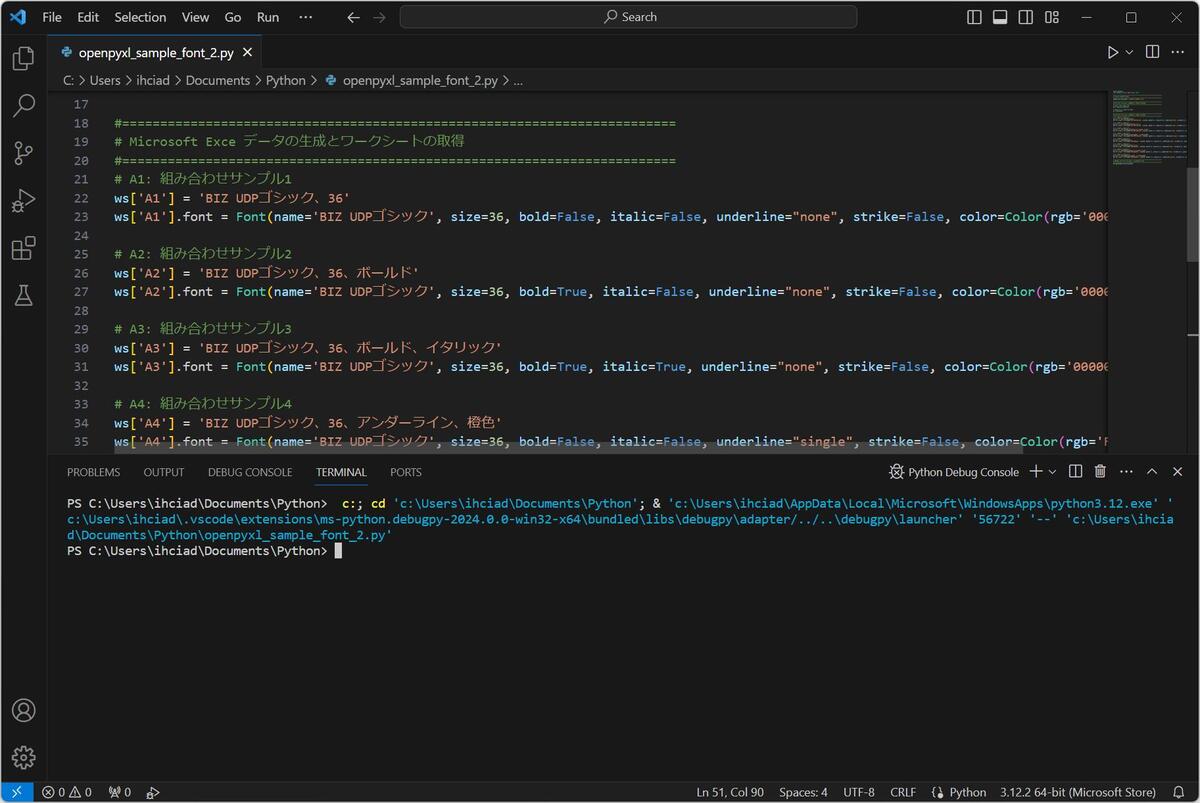1200x803 pixels.
Task: Change indentation via Spaces: 4
Action: pos(803,792)
